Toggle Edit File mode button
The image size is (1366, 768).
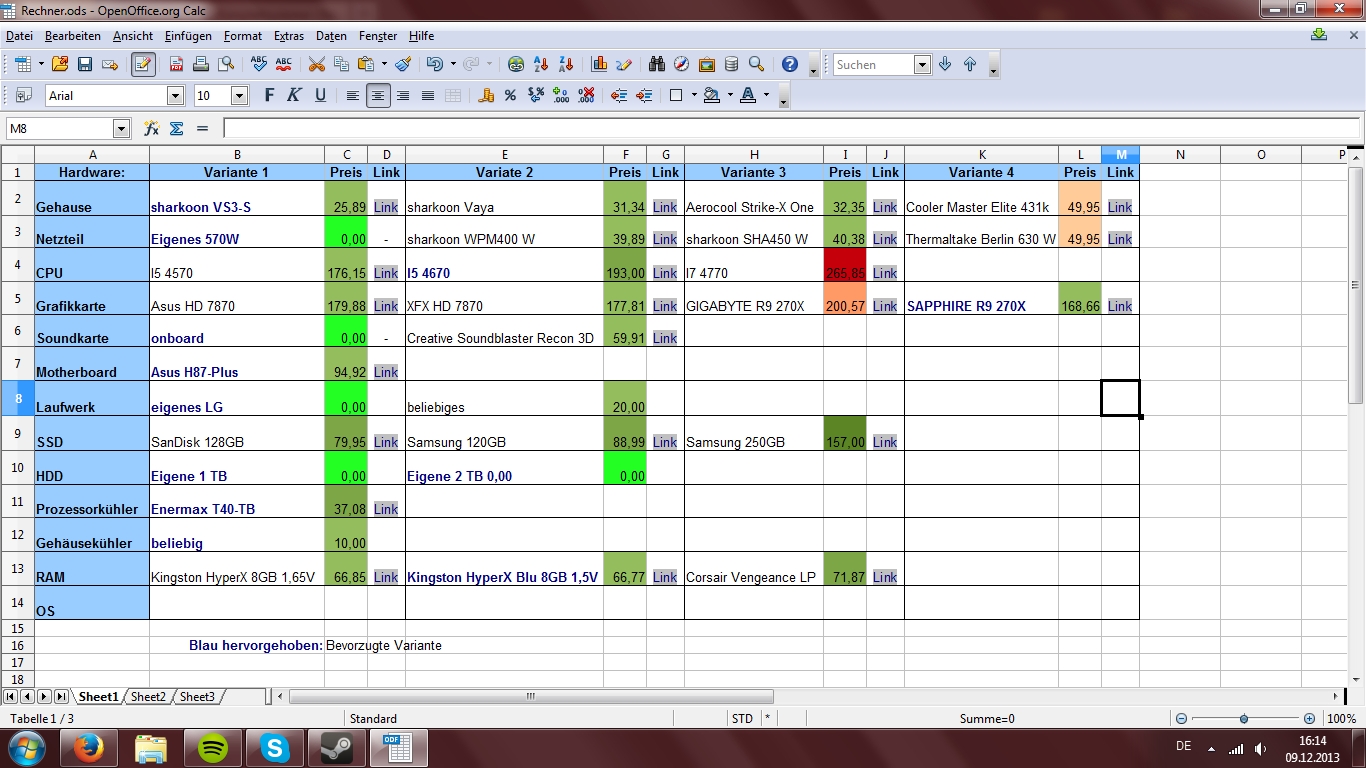143,64
